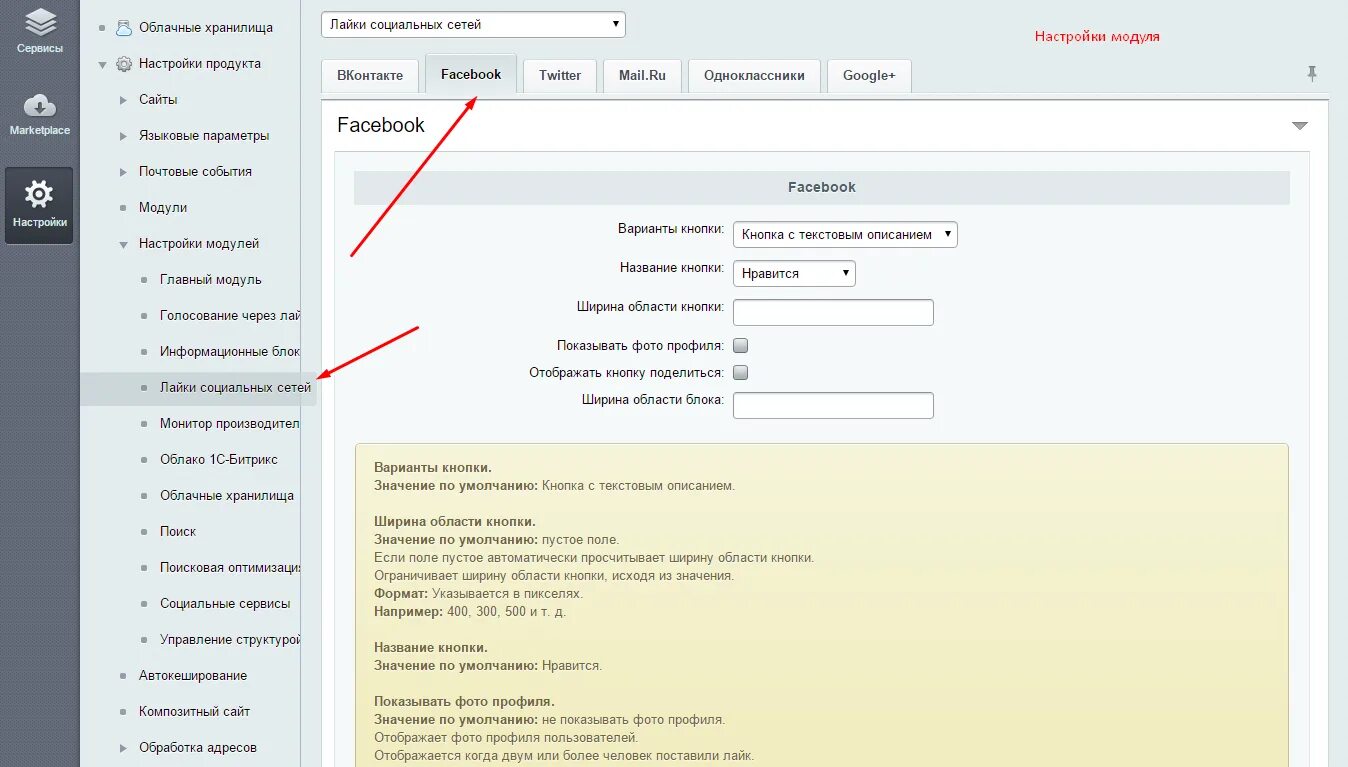Expand Почтовые события tree node

pyautogui.click(x=123, y=172)
